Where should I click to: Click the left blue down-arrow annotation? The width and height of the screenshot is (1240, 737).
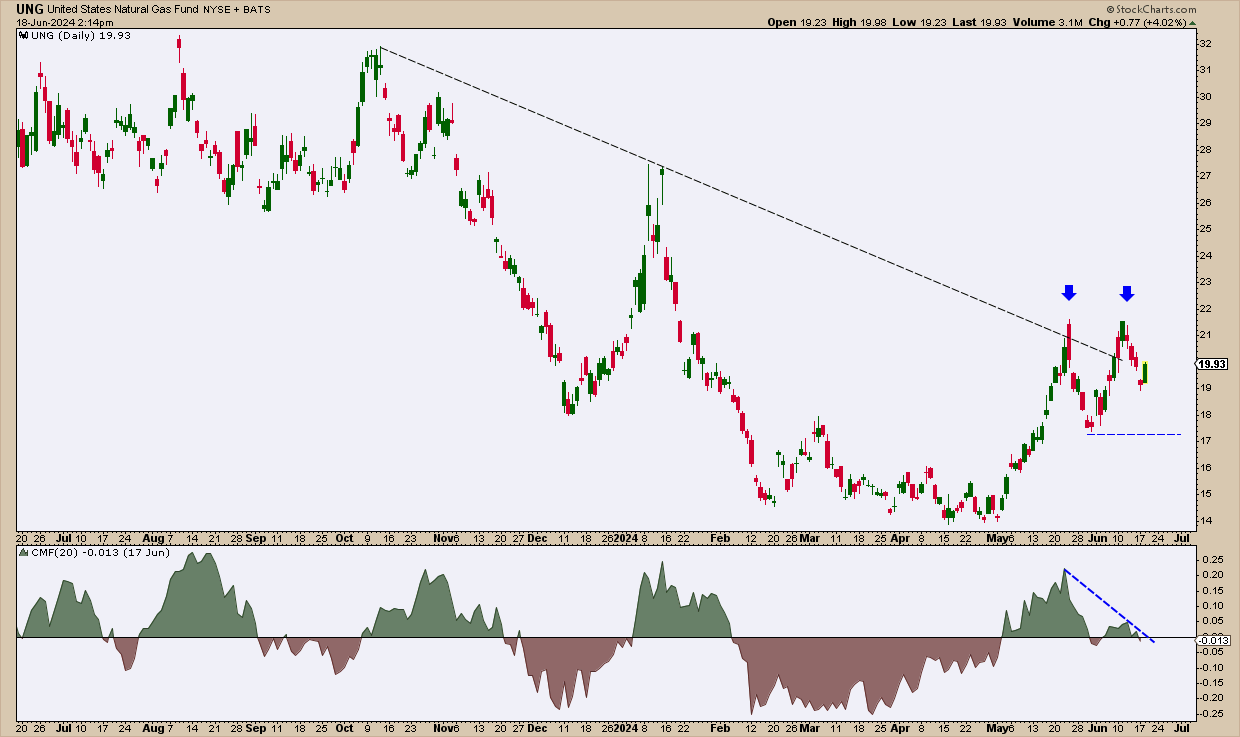1068,292
